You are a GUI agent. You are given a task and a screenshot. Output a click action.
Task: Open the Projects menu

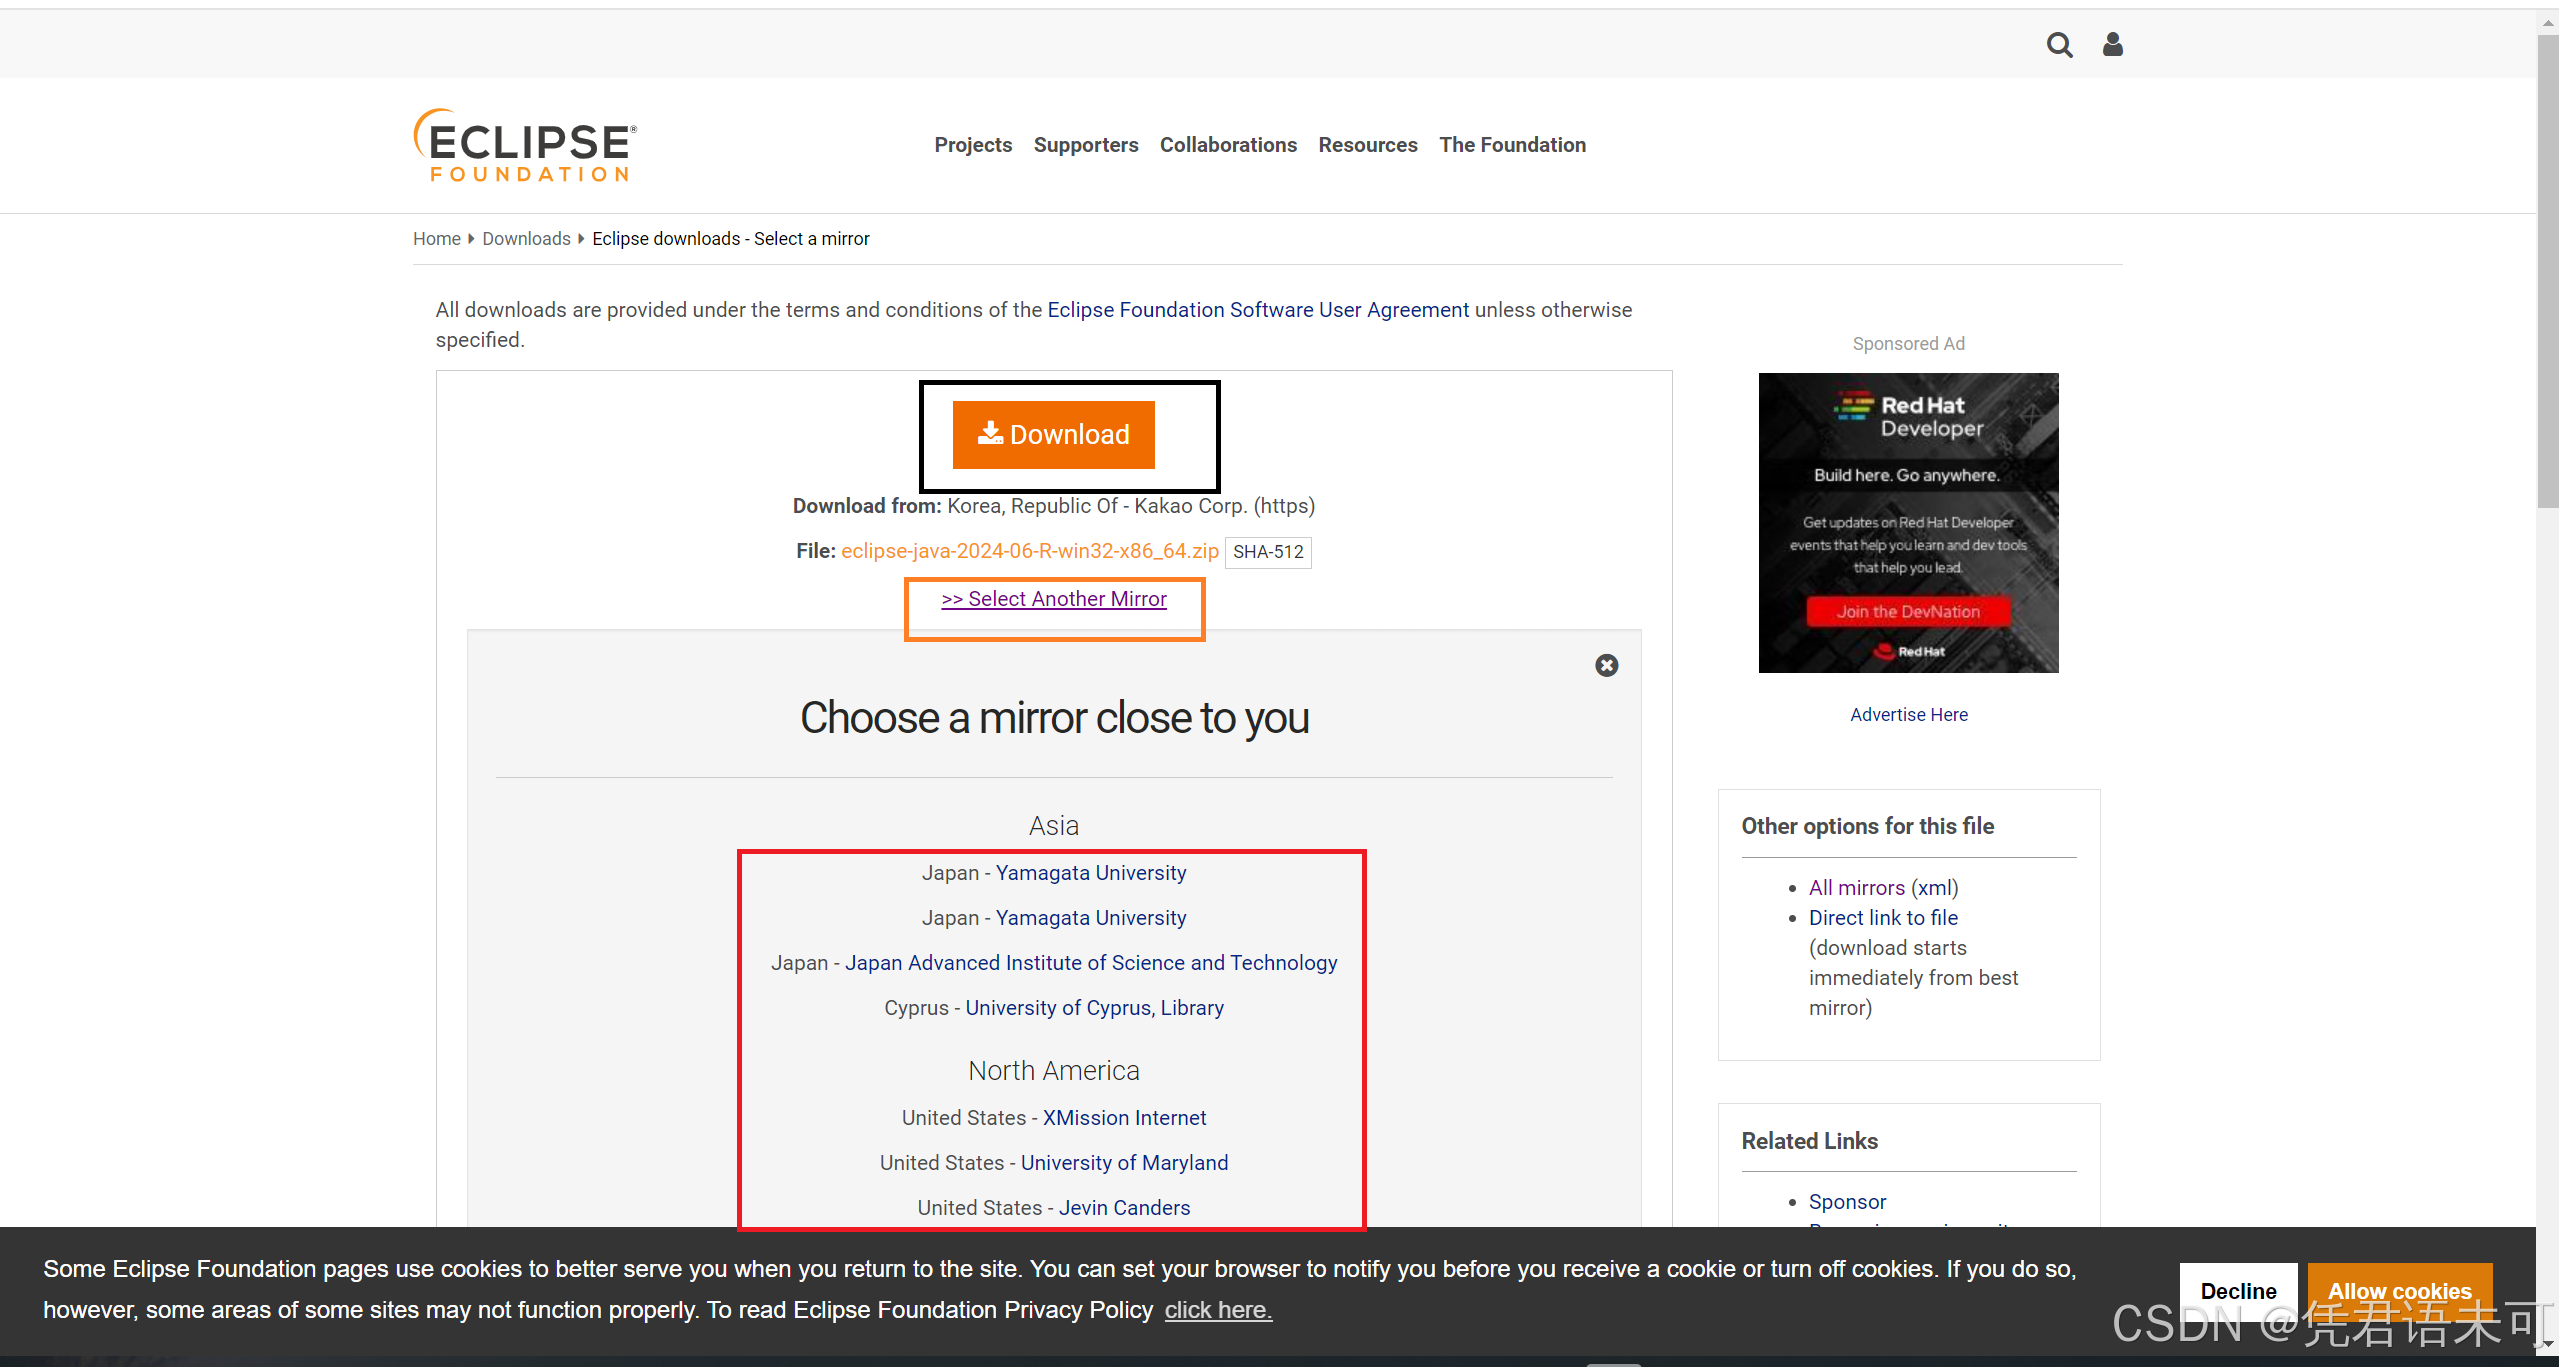point(973,145)
